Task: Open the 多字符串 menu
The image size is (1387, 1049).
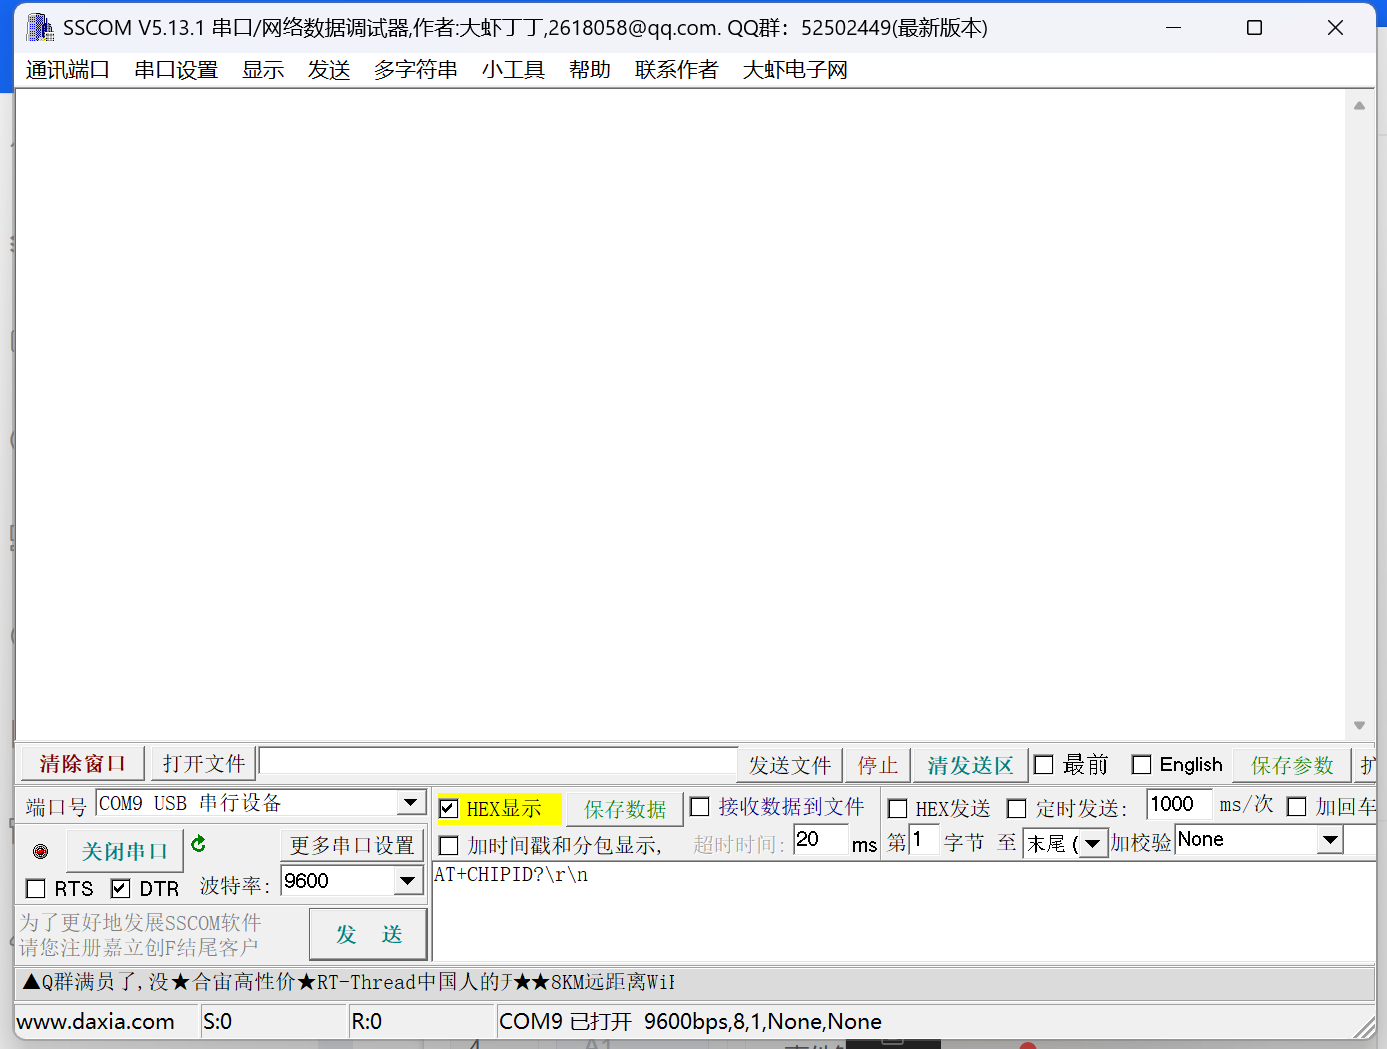Action: coord(415,69)
